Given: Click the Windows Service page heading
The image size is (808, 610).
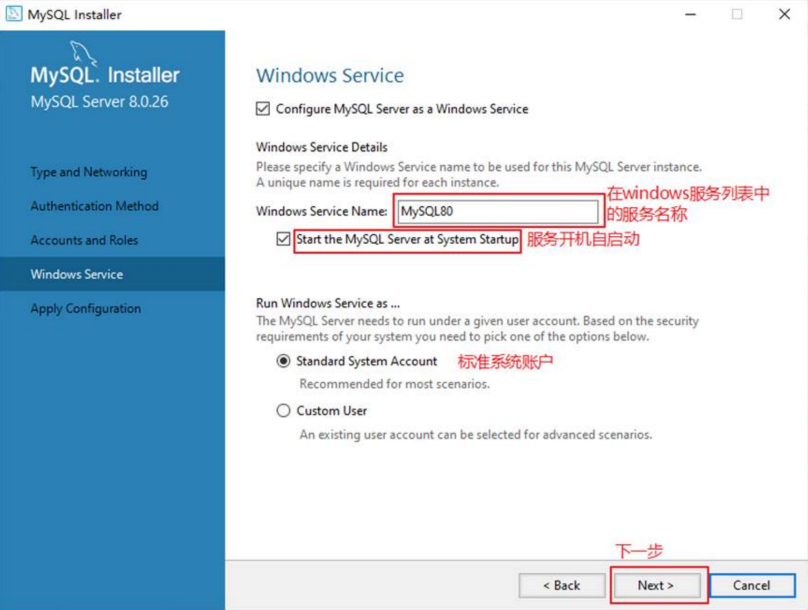Looking at the screenshot, I should (330, 76).
